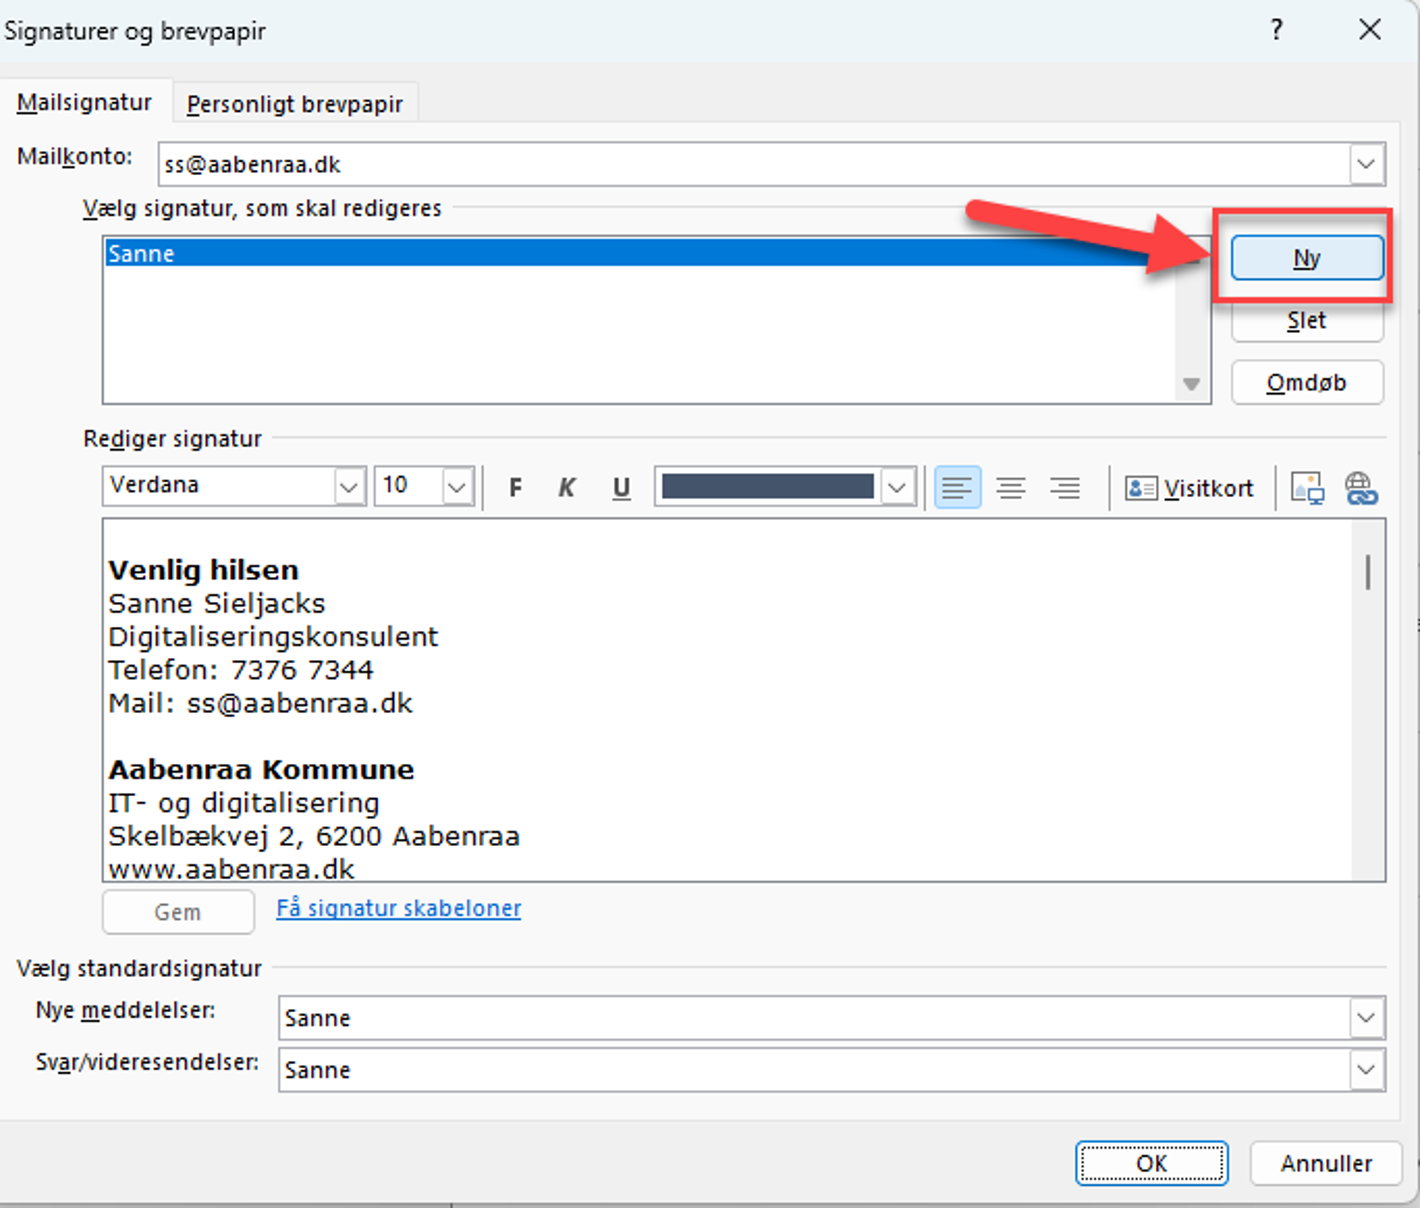Click the Ny button to create signature
The width and height of the screenshot is (1420, 1208).
click(1306, 259)
